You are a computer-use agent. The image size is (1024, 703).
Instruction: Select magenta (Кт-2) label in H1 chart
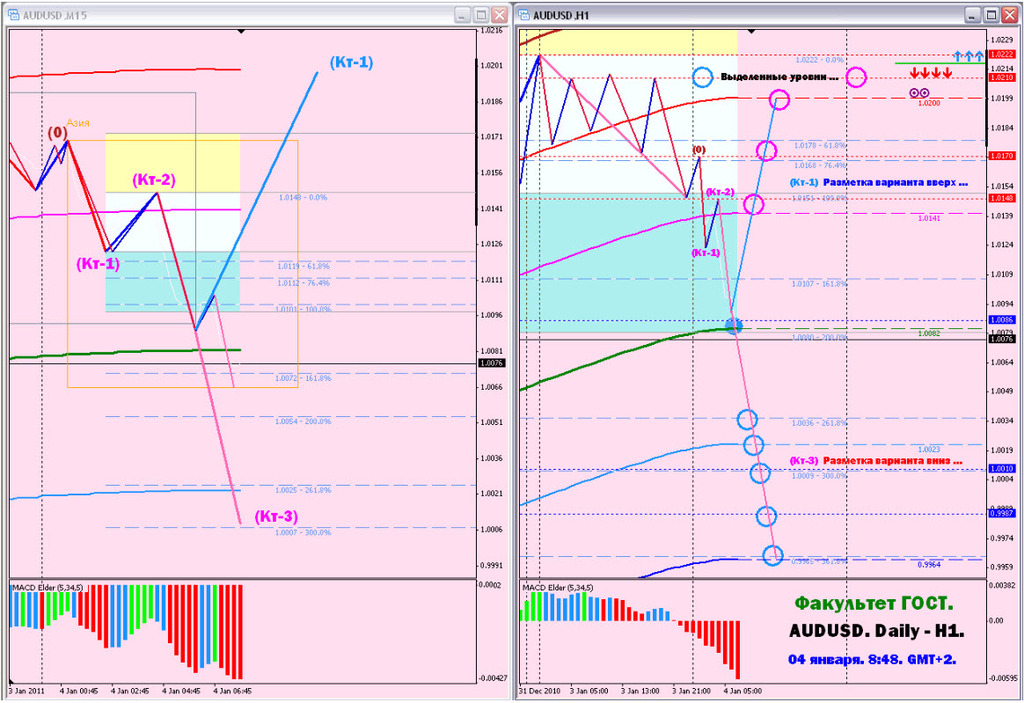click(720, 192)
